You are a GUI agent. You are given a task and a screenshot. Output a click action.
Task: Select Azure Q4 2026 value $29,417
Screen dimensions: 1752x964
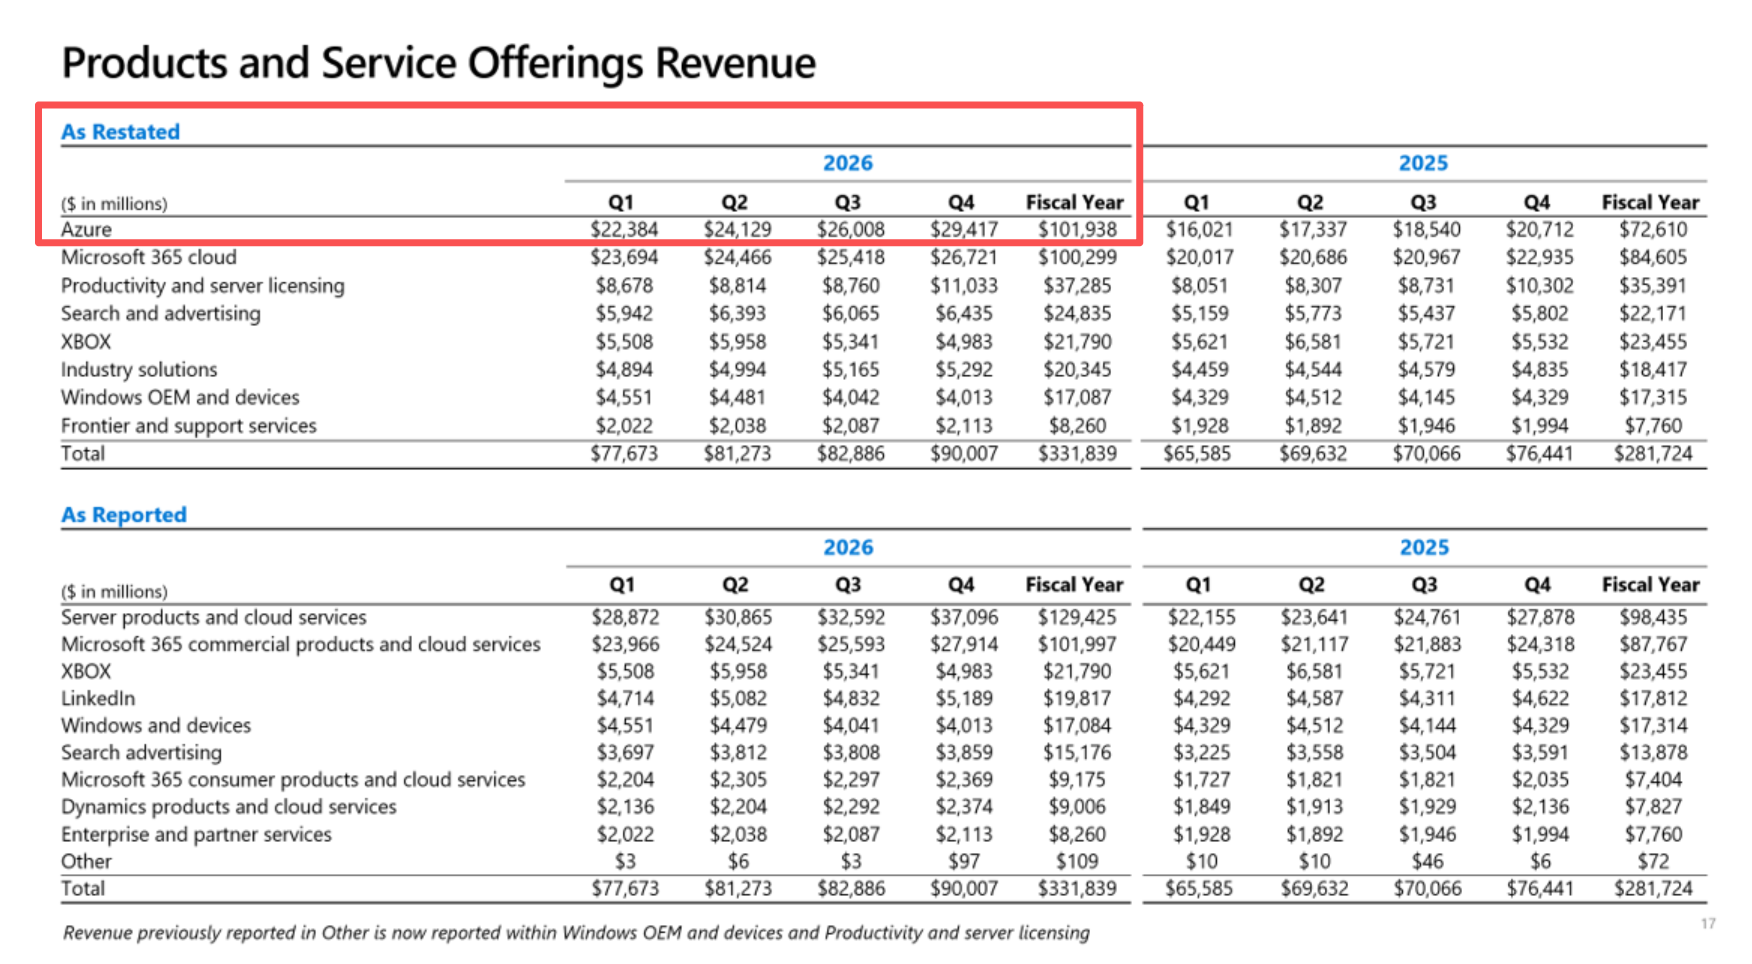point(964,230)
